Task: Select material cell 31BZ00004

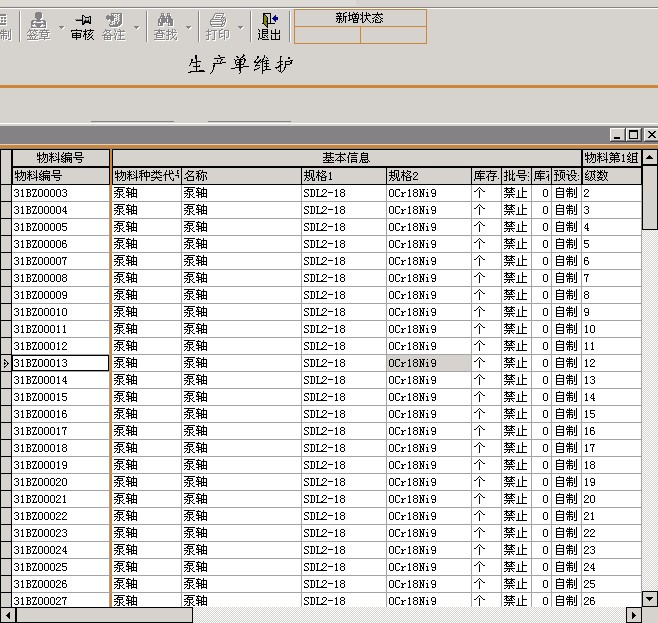Action: 60,210
